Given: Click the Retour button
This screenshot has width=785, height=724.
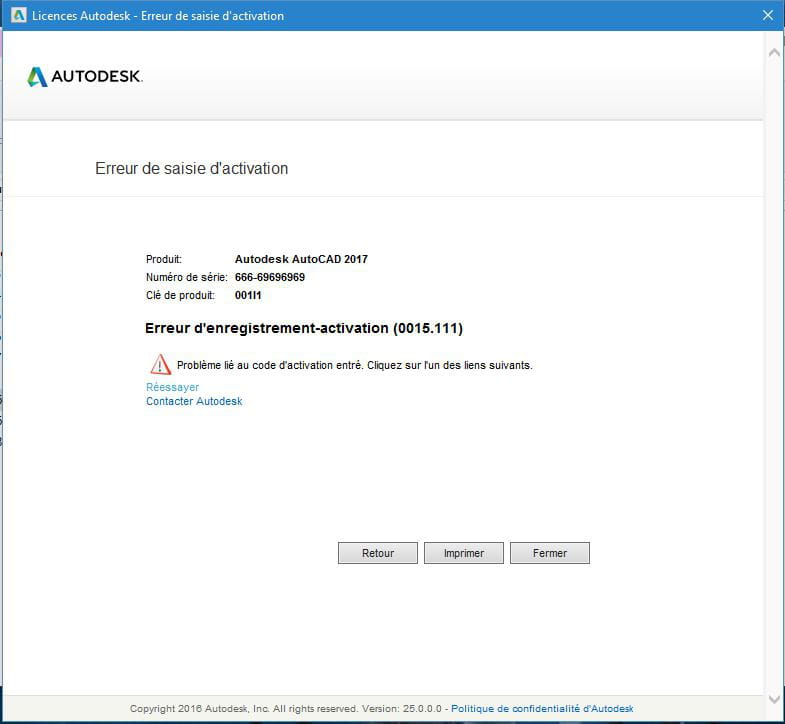Looking at the screenshot, I should coord(377,553).
